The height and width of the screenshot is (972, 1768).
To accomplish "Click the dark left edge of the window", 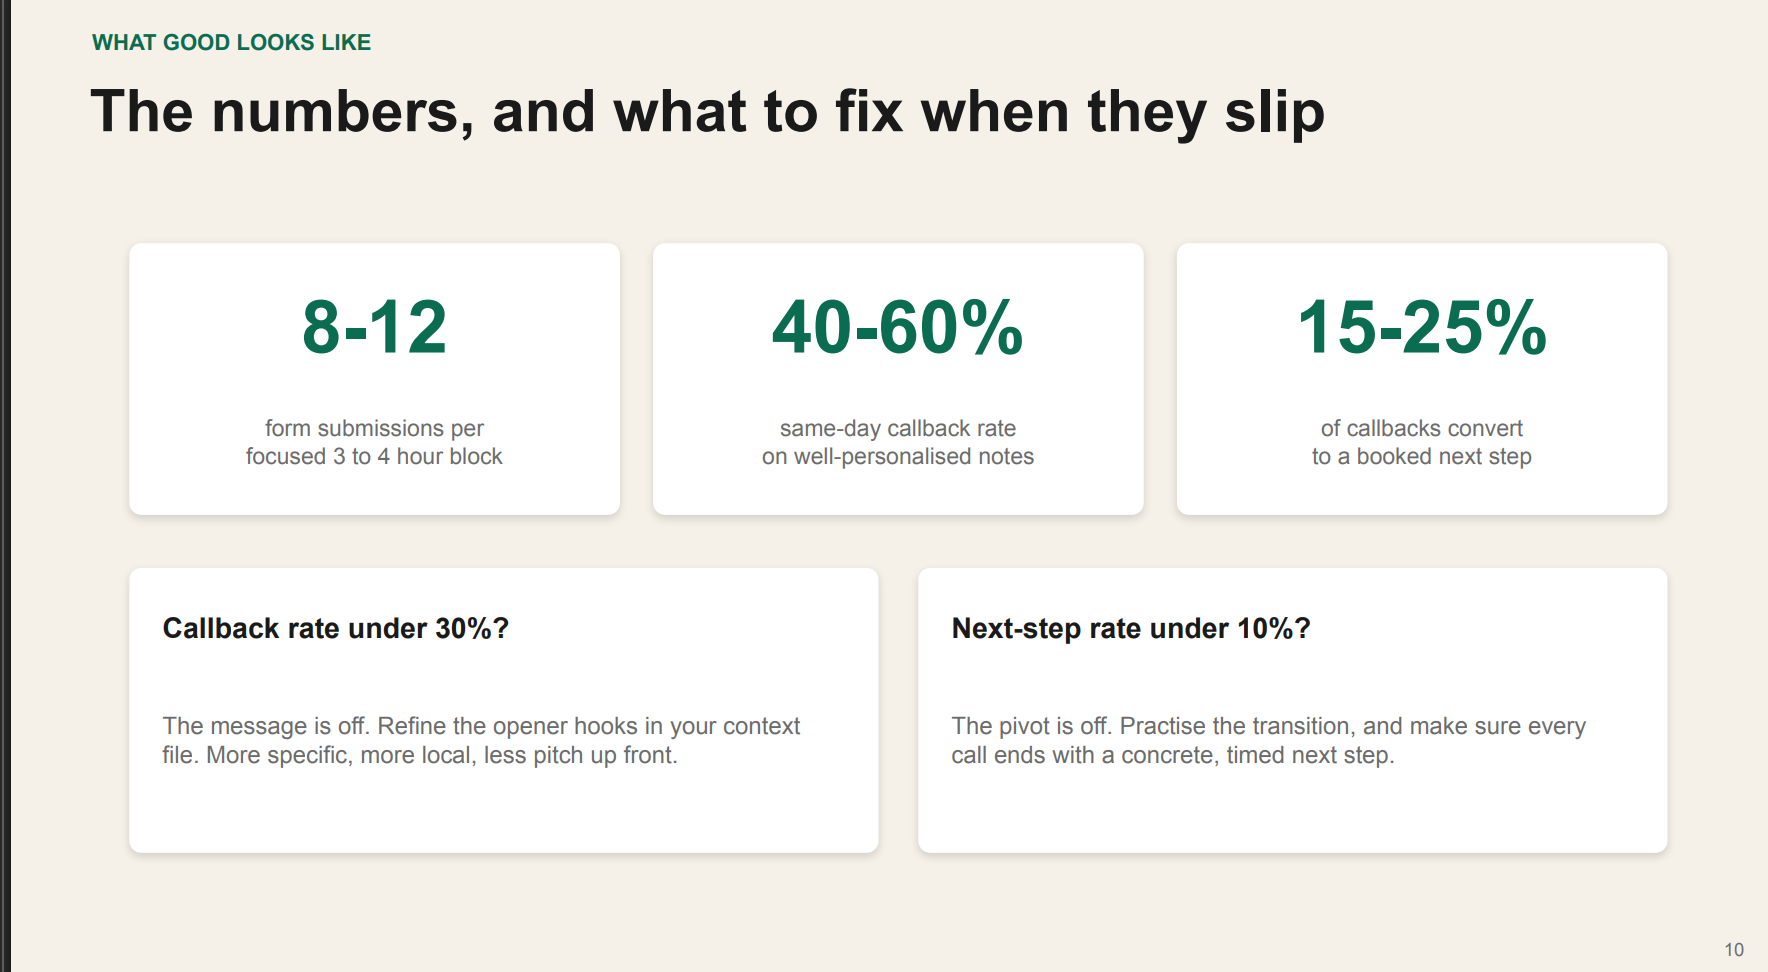I will pyautogui.click(x=4, y=486).
